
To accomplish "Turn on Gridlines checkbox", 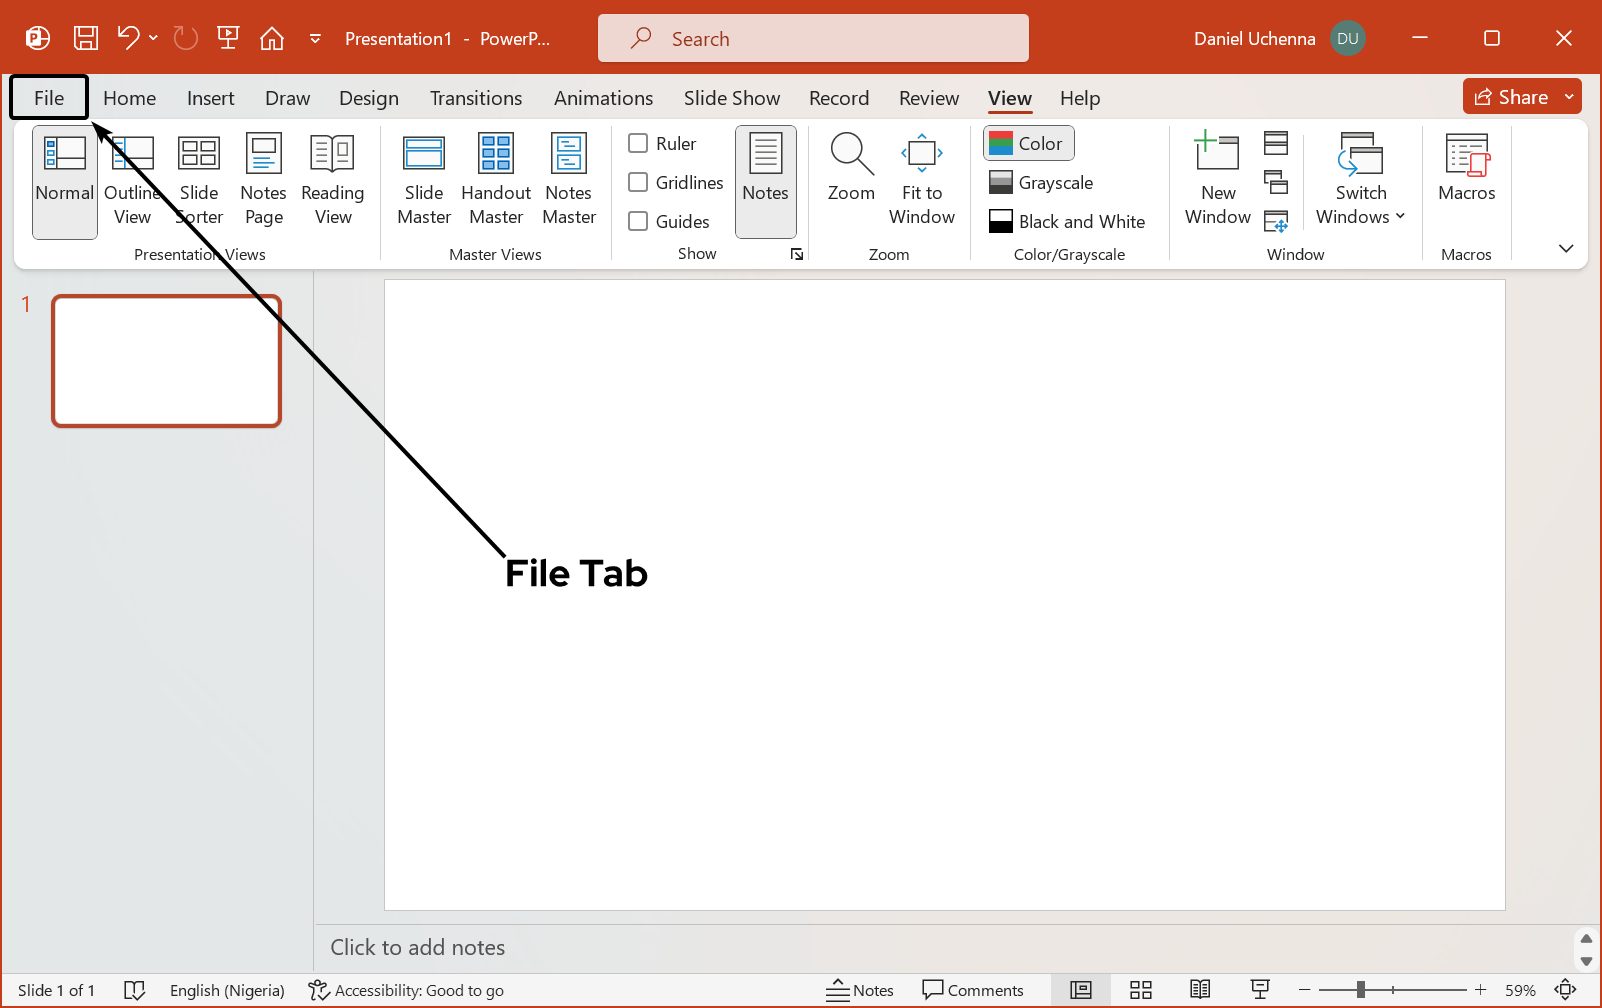I will click(638, 182).
